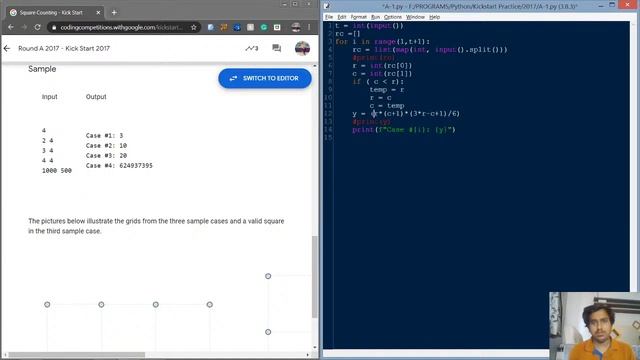Click the line 'c = int(rc[1])'
640x360 pixels.
[x=382, y=74]
